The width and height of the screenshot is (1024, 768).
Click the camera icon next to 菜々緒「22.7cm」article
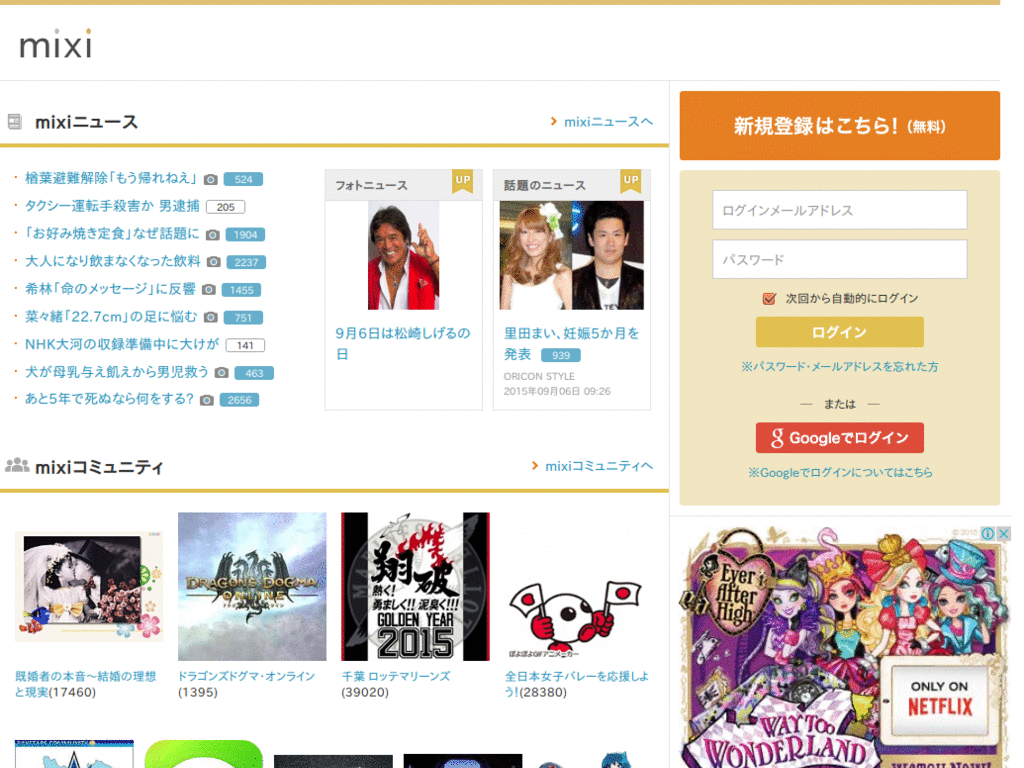210,318
